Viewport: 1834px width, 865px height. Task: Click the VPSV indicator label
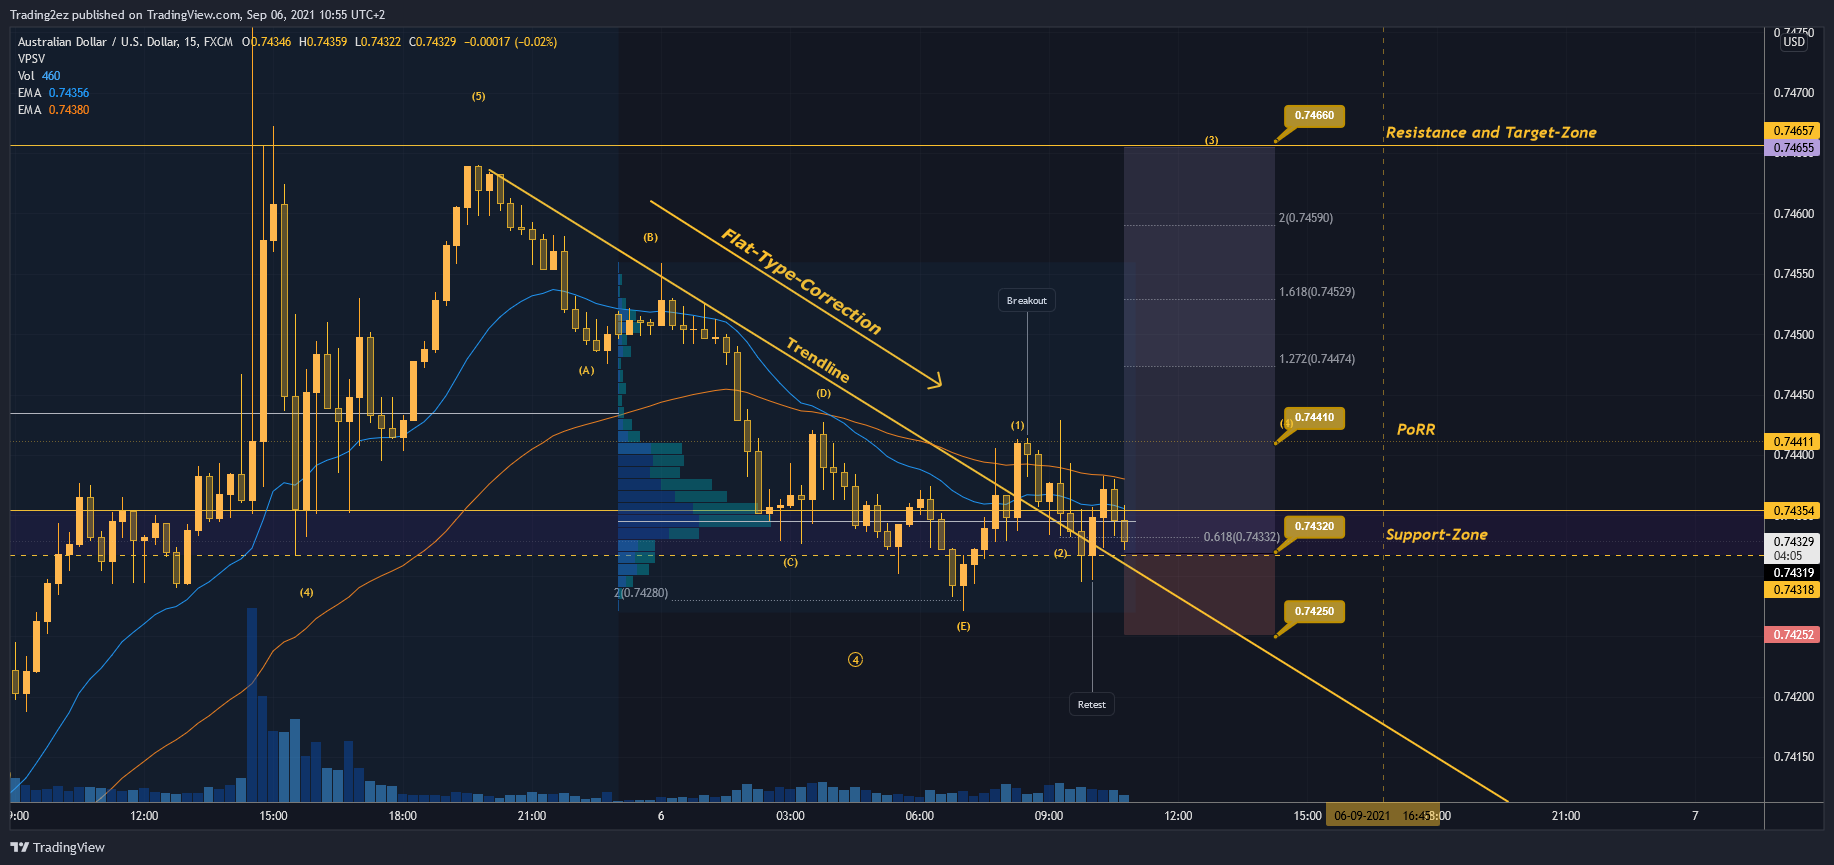pos(31,59)
